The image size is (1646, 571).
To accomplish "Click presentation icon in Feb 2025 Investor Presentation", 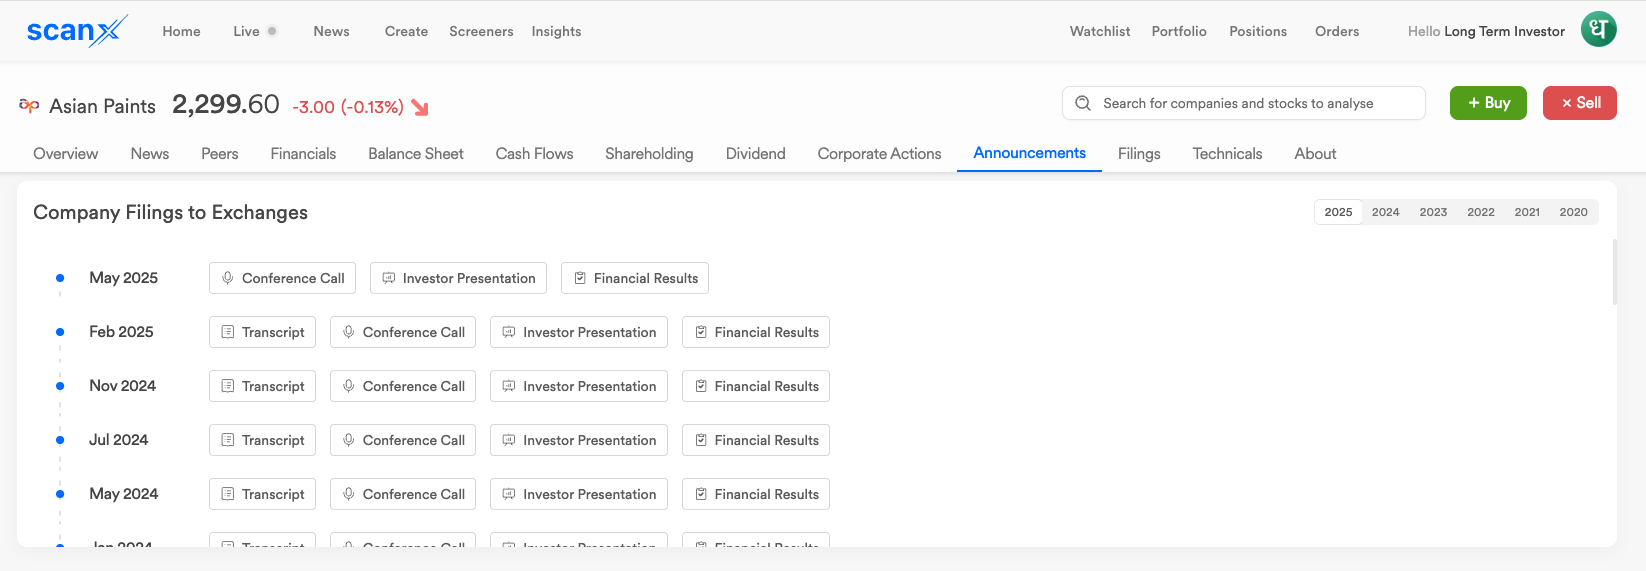I will click(x=509, y=332).
